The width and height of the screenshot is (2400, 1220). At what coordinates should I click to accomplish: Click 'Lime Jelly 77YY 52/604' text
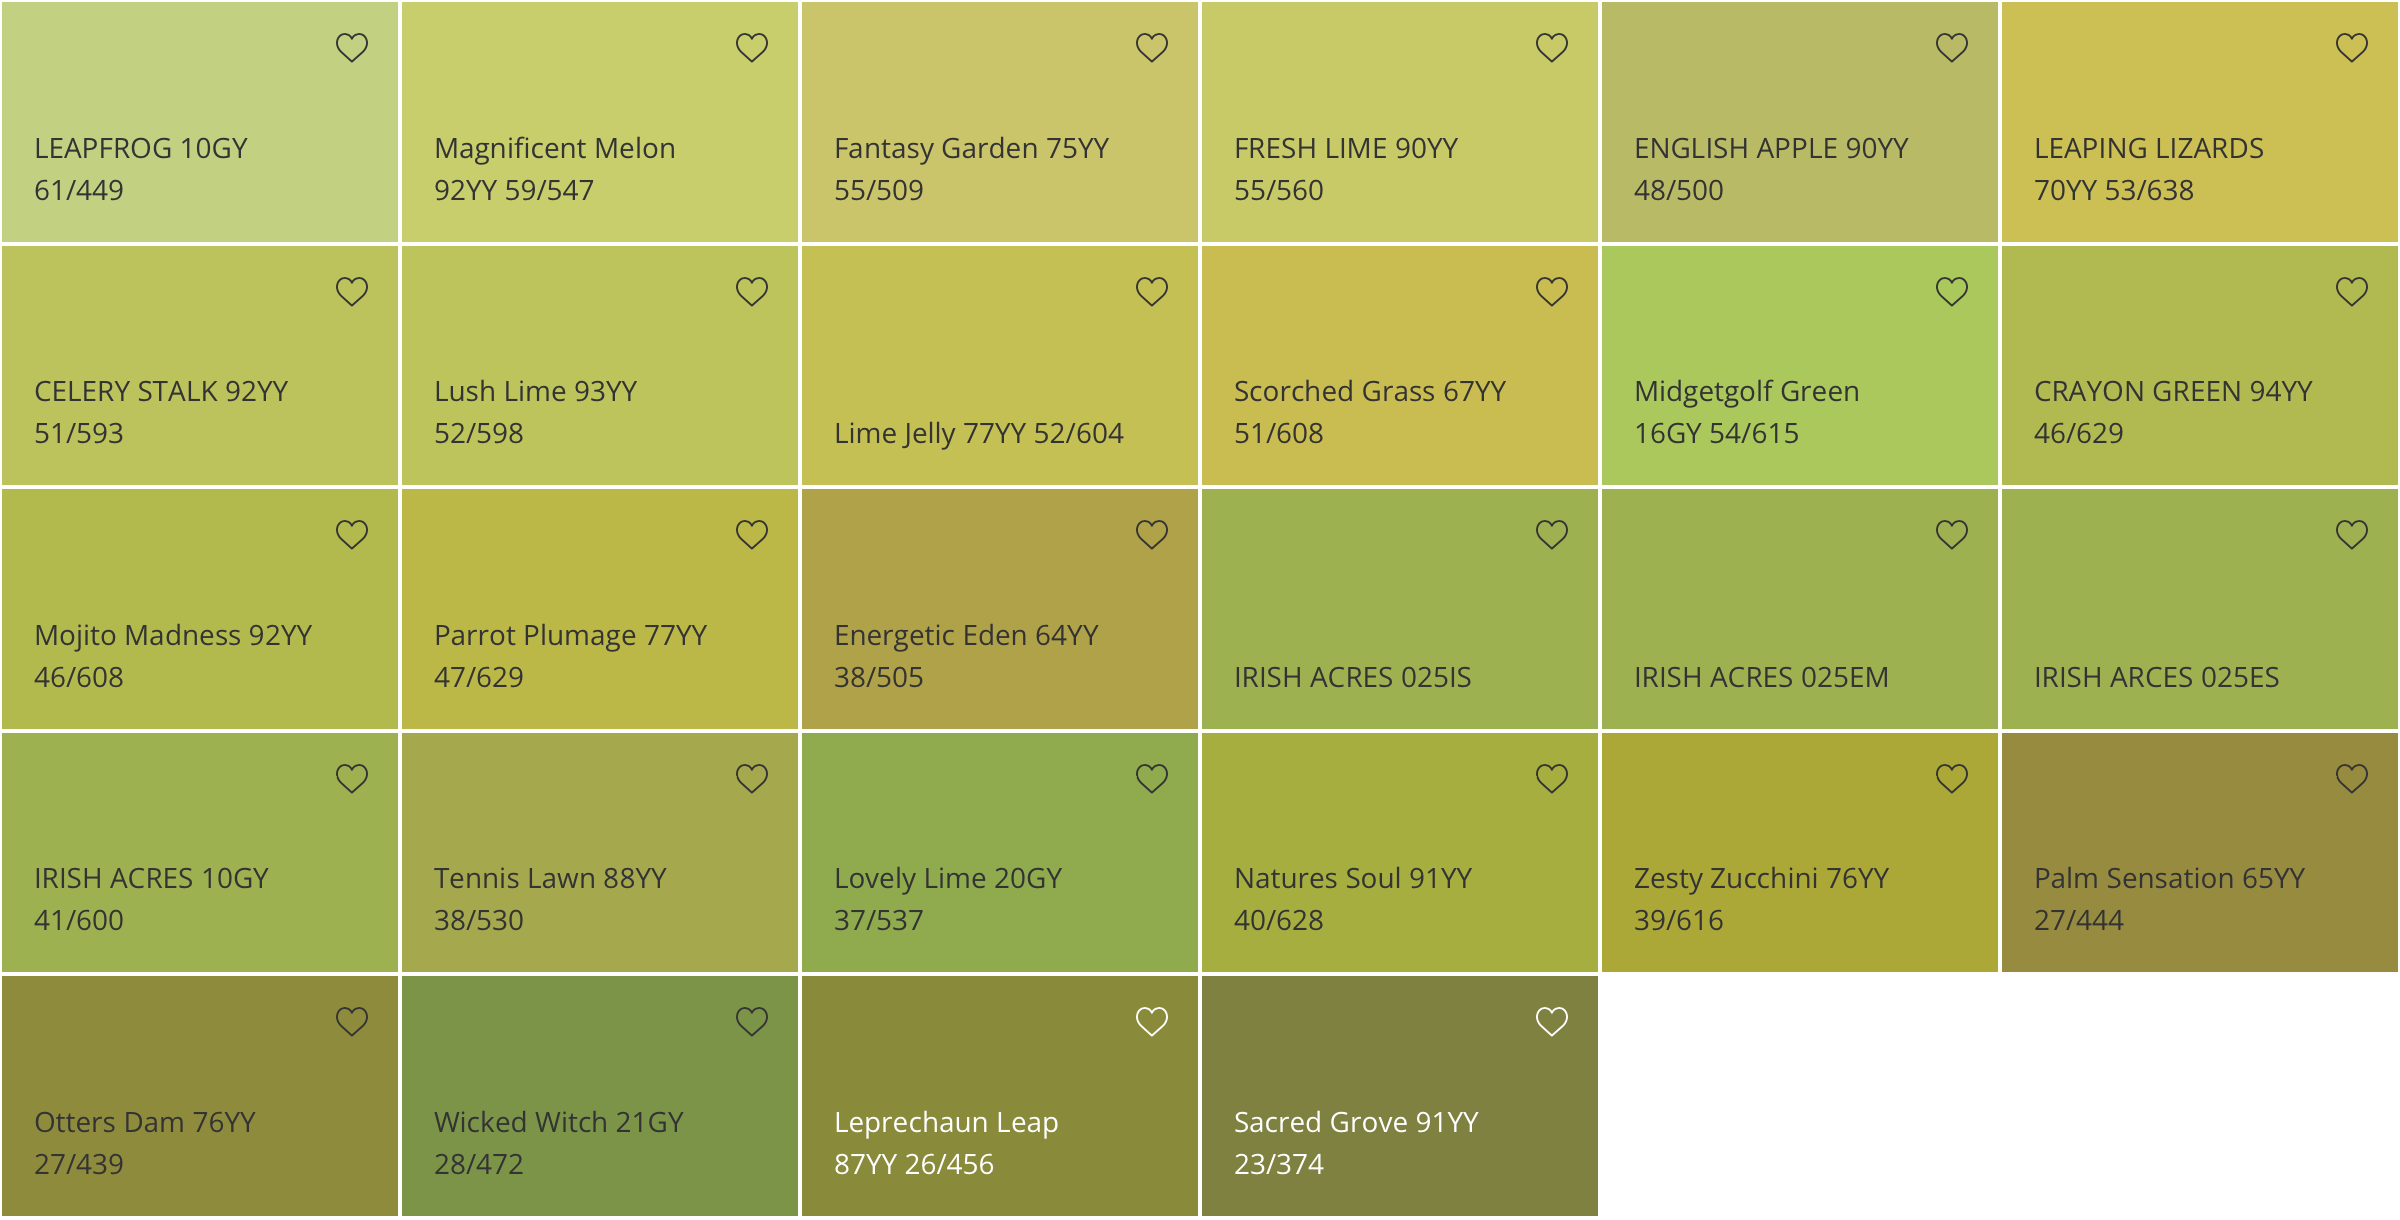tap(979, 434)
